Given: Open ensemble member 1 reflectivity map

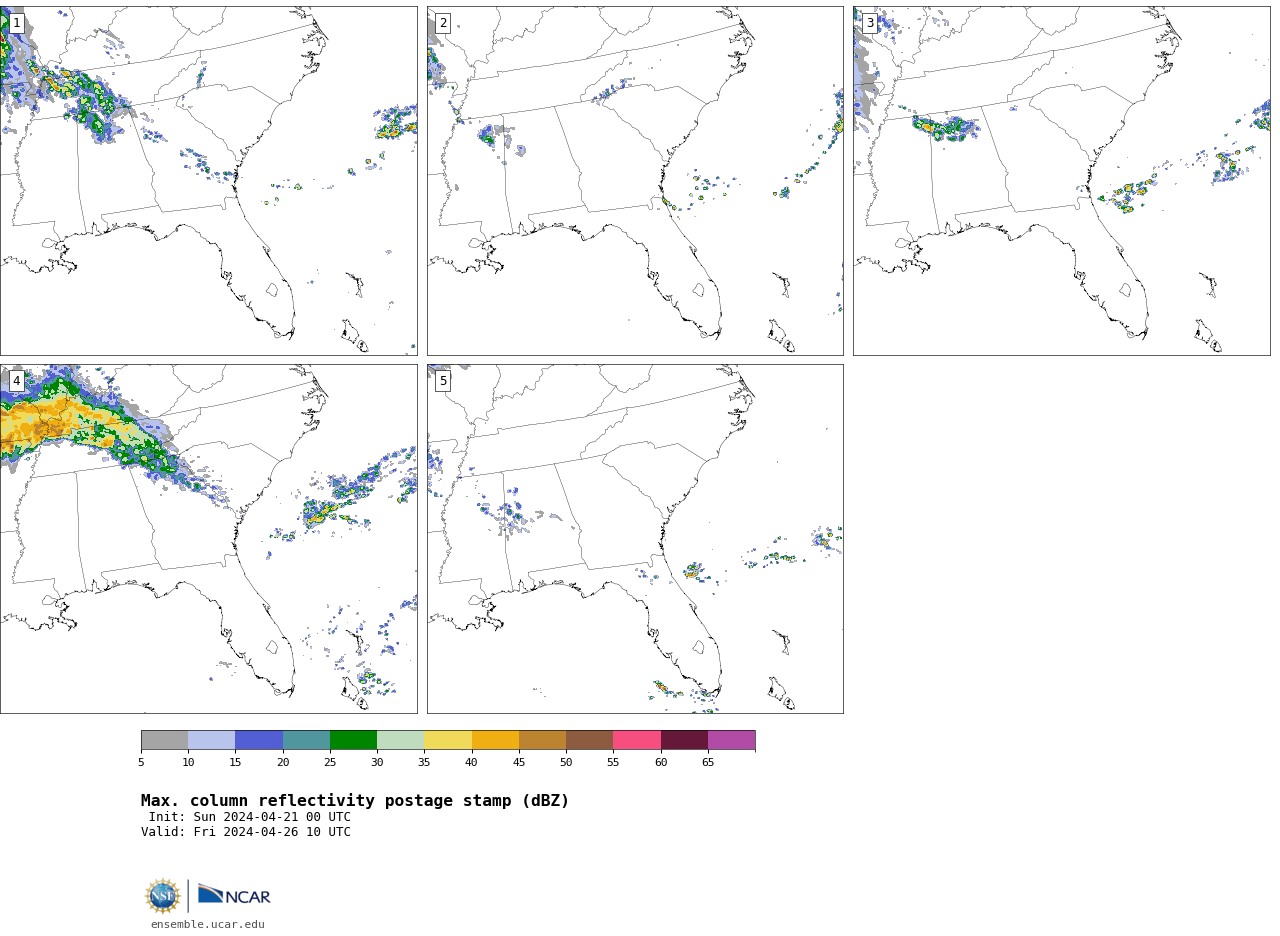Looking at the screenshot, I should pyautogui.click(x=208, y=180).
